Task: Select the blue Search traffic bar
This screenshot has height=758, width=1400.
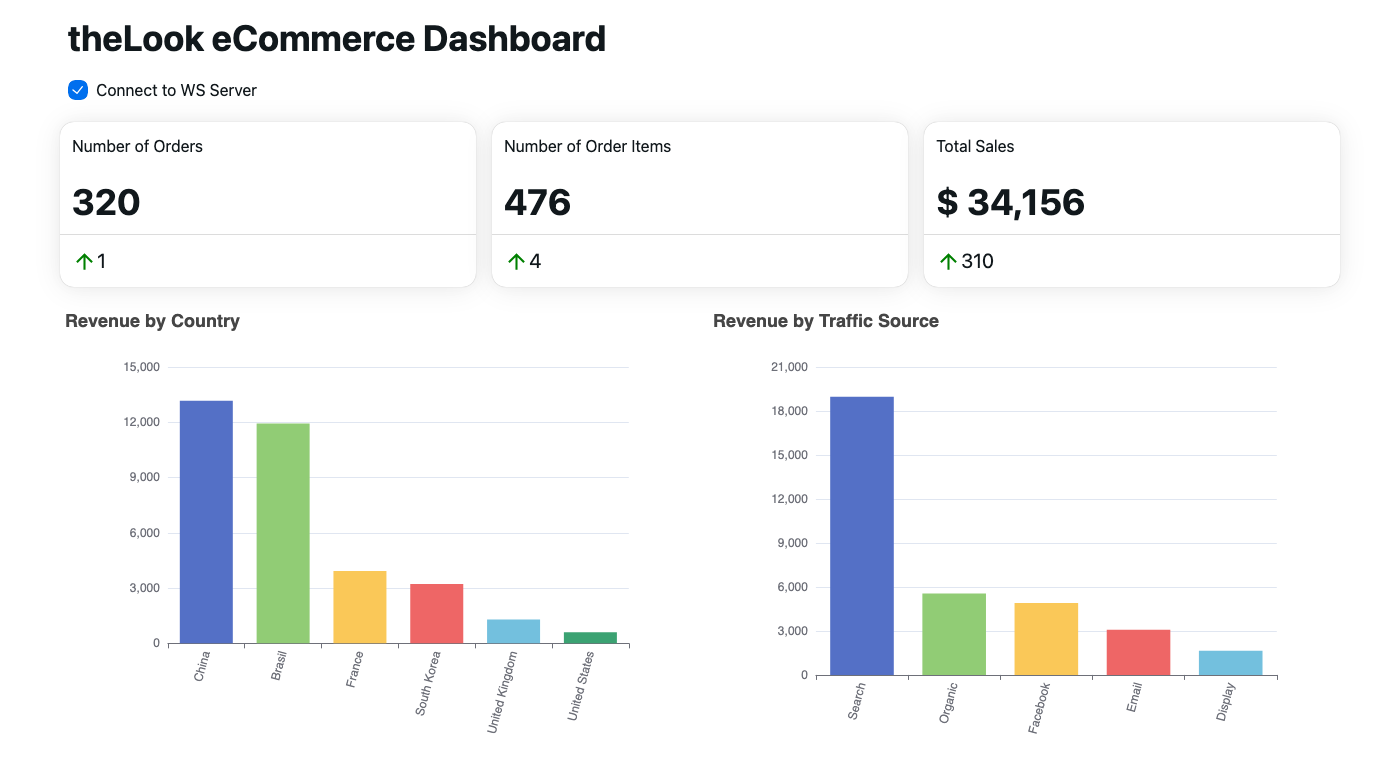Action: click(862, 536)
